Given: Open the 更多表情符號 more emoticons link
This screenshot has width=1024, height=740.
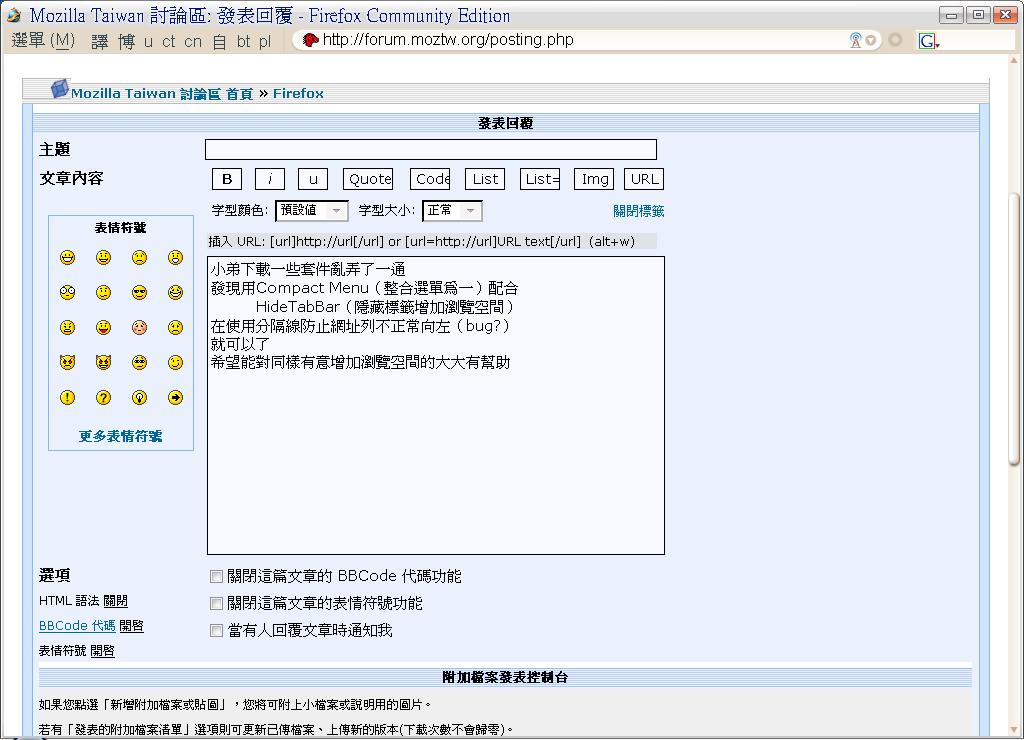Looking at the screenshot, I should 121,436.
